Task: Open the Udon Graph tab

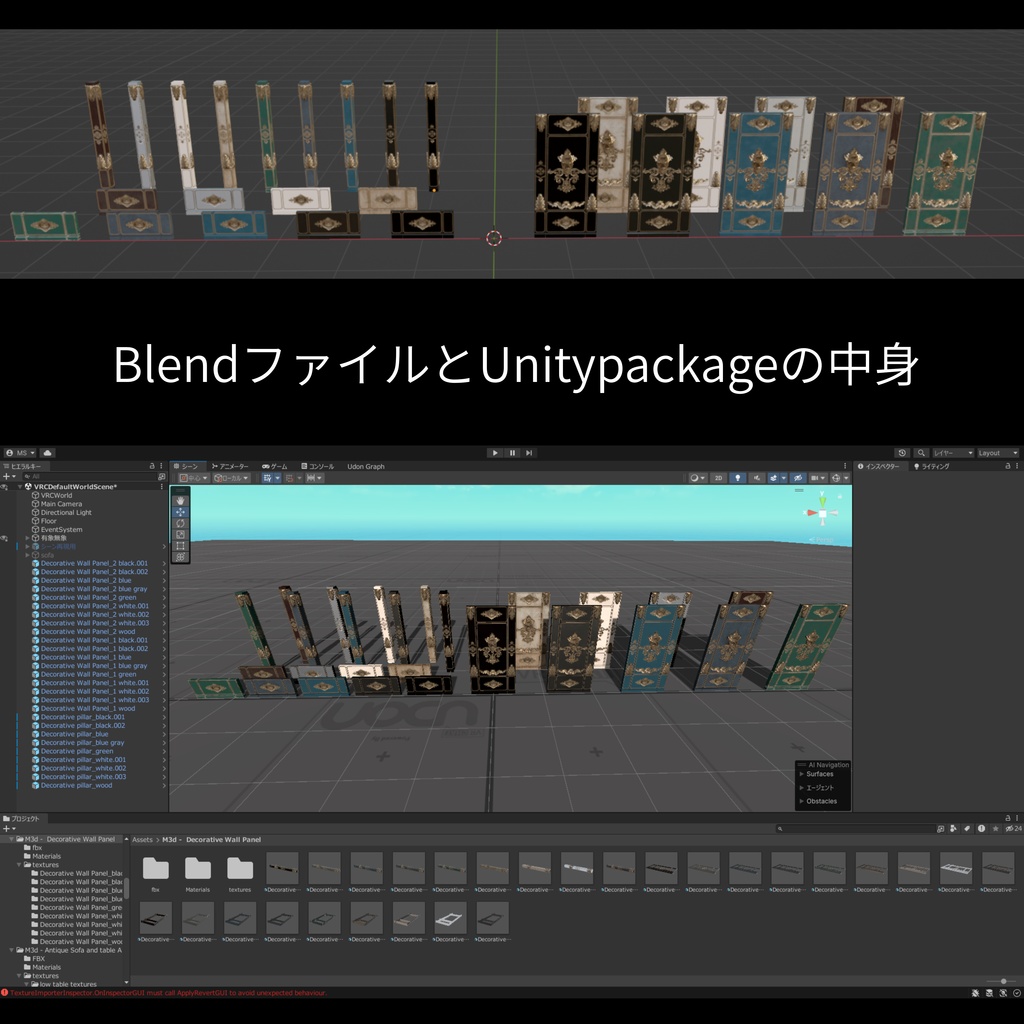Action: pyautogui.click(x=365, y=467)
